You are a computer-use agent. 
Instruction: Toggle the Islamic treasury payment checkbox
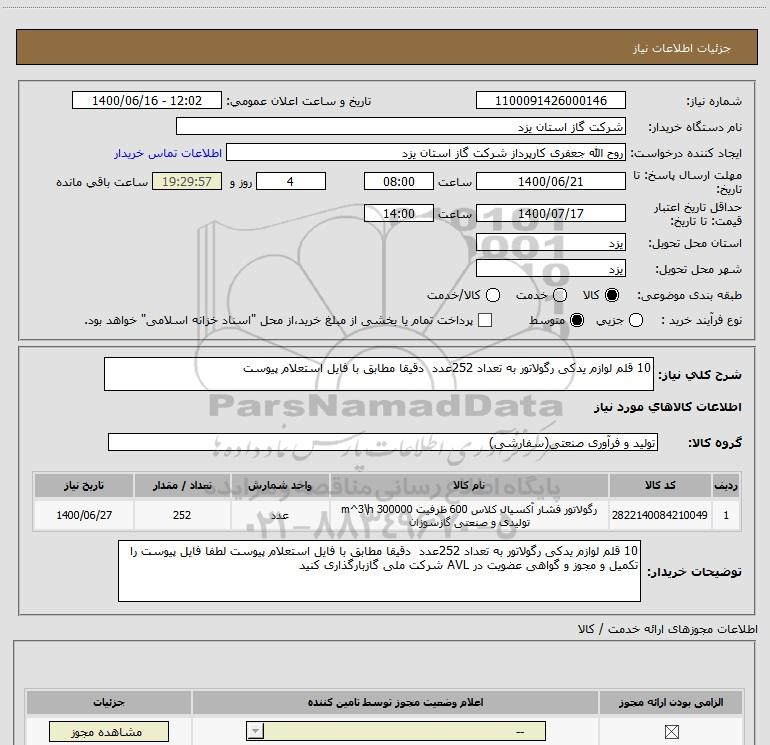click(x=485, y=320)
